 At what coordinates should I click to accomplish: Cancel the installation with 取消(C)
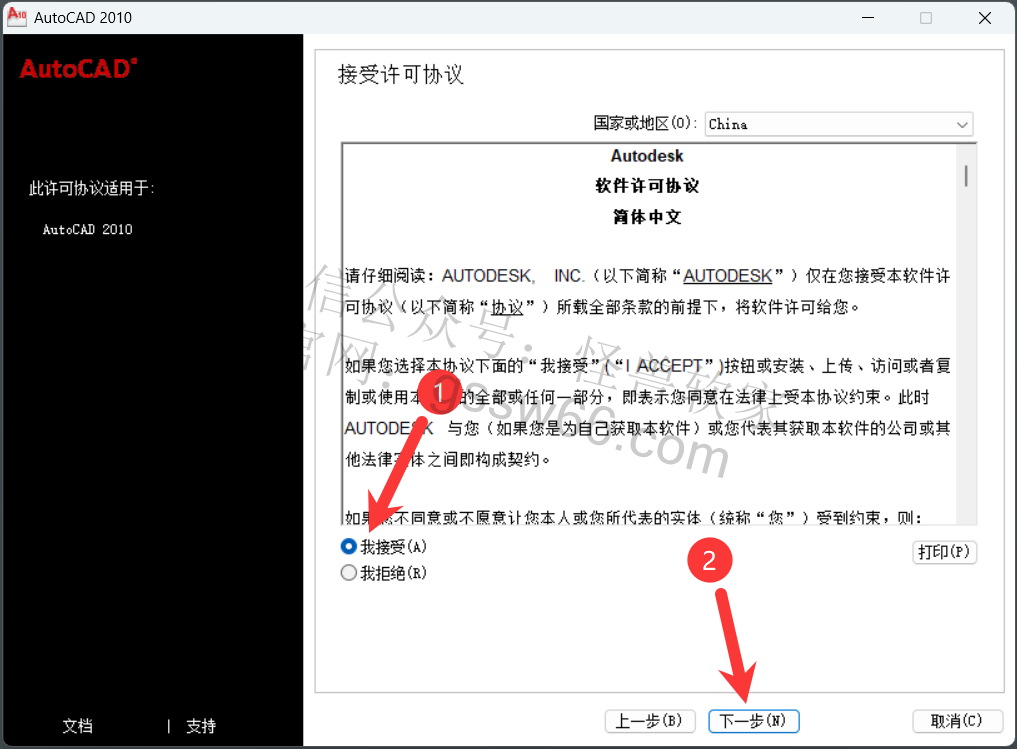click(x=957, y=721)
